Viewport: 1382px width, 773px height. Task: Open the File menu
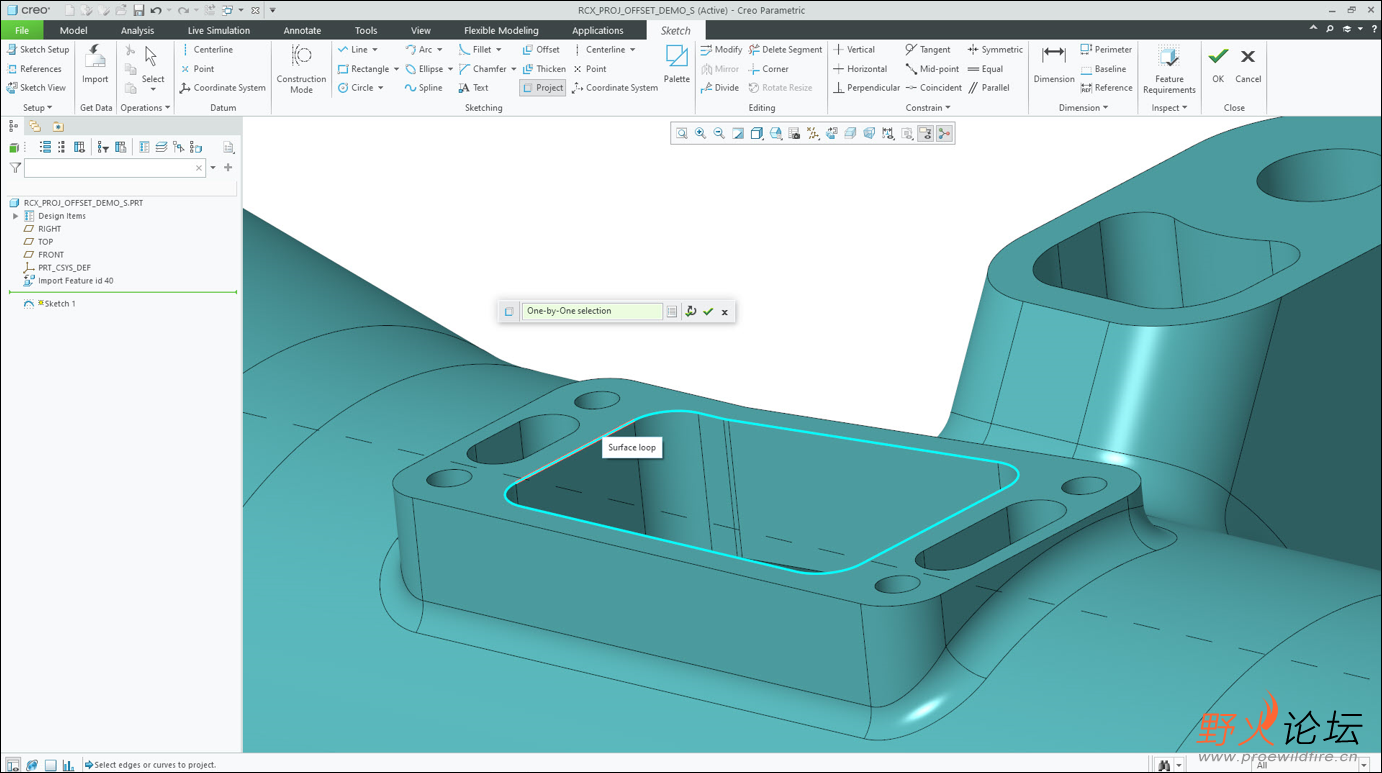click(x=22, y=30)
